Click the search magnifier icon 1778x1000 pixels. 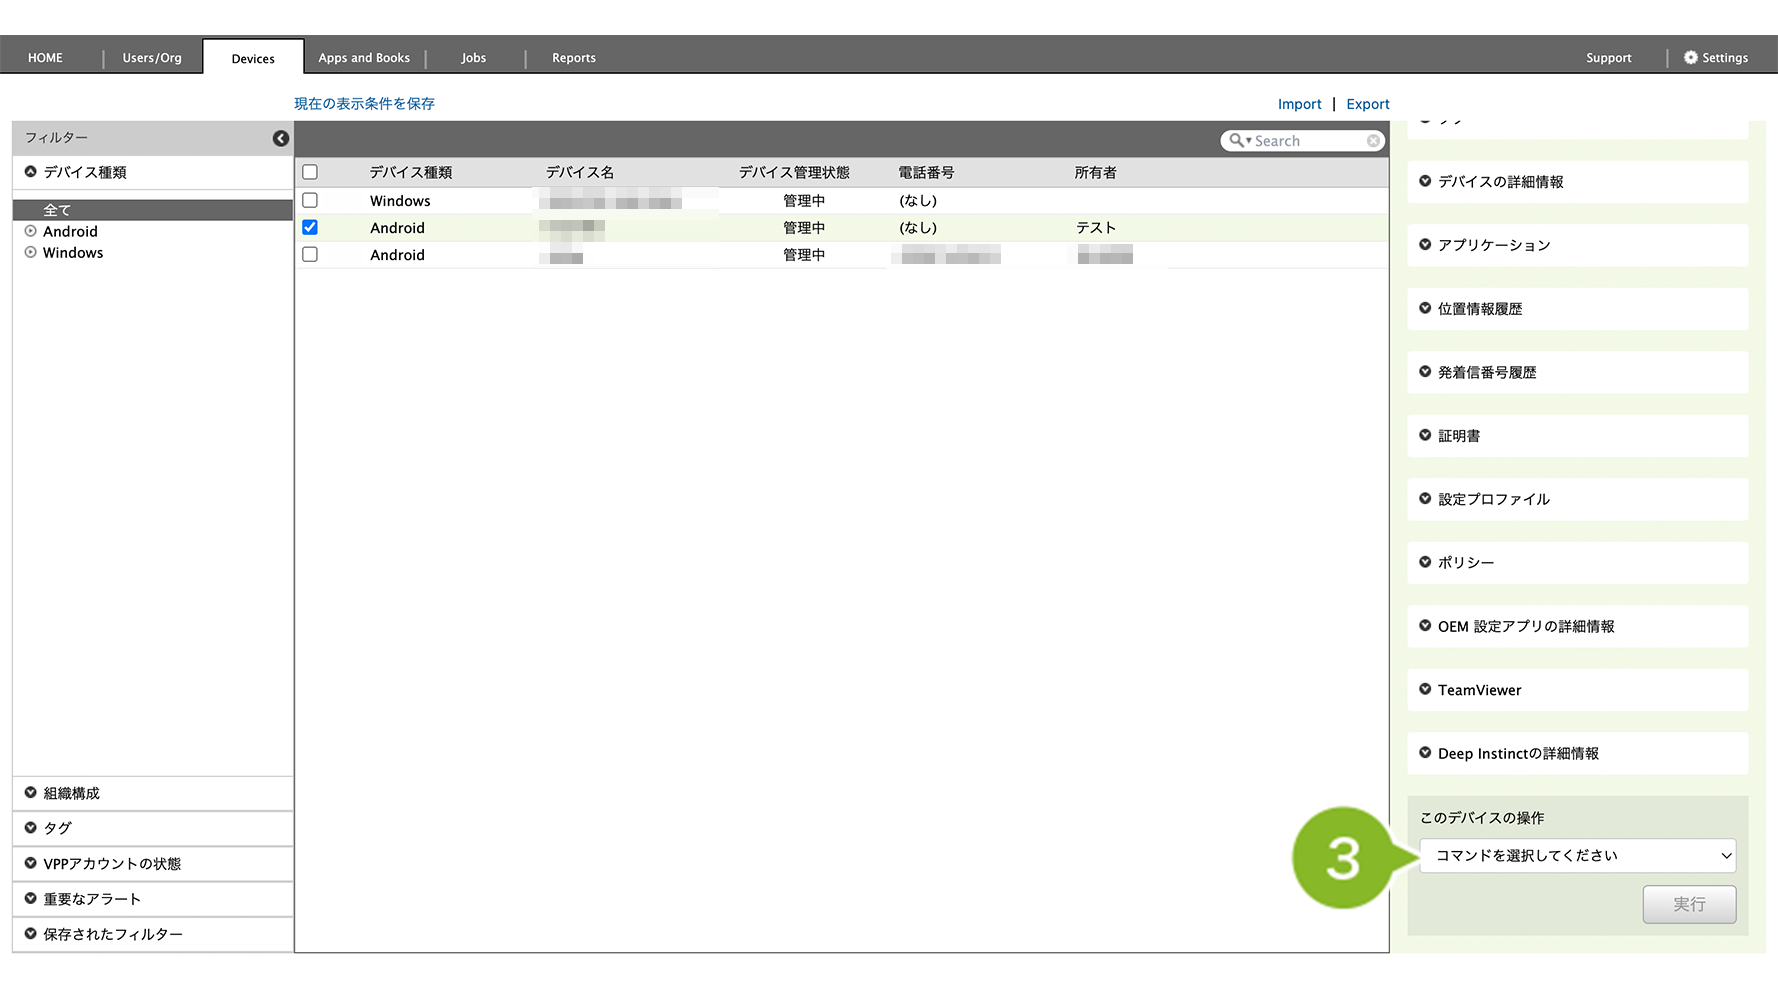[x=1237, y=141]
